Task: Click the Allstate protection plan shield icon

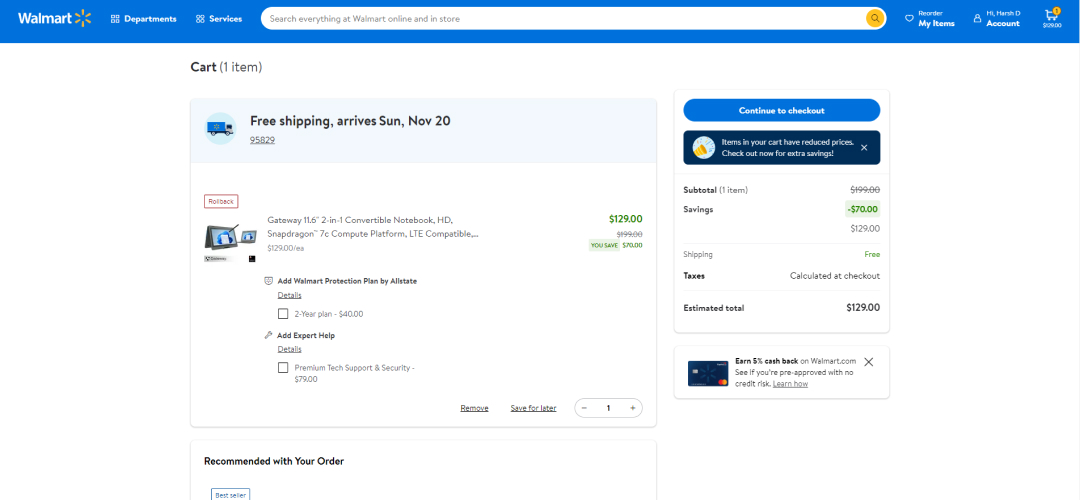Action: (x=269, y=281)
